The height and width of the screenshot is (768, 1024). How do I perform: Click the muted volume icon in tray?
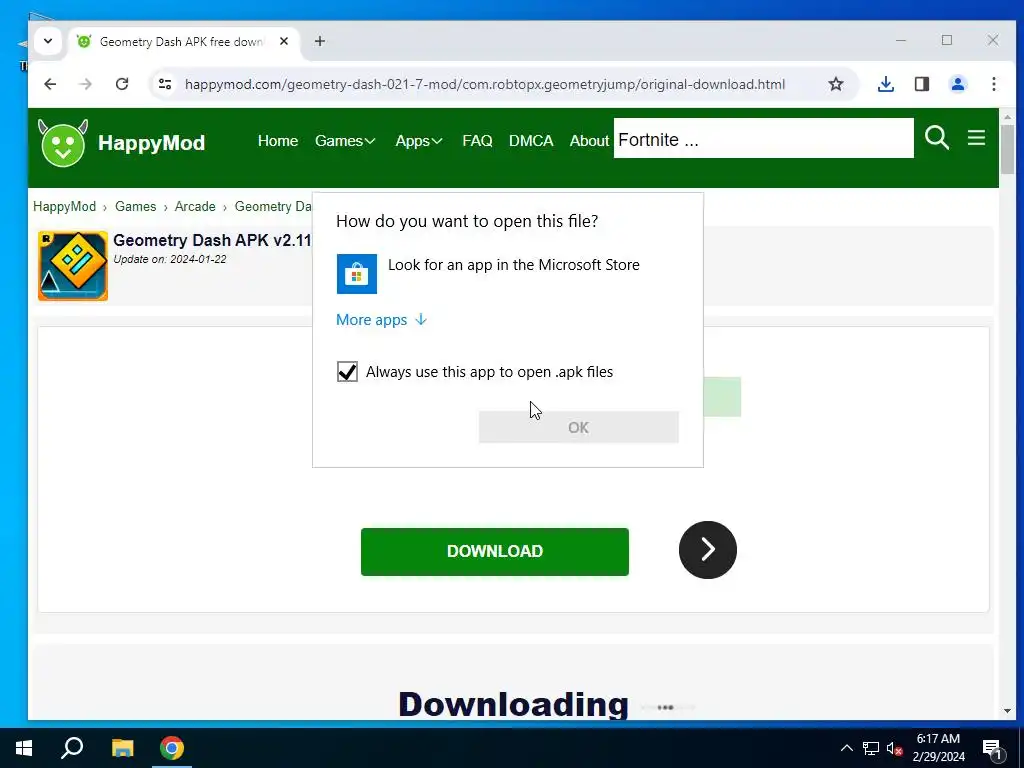pos(894,748)
